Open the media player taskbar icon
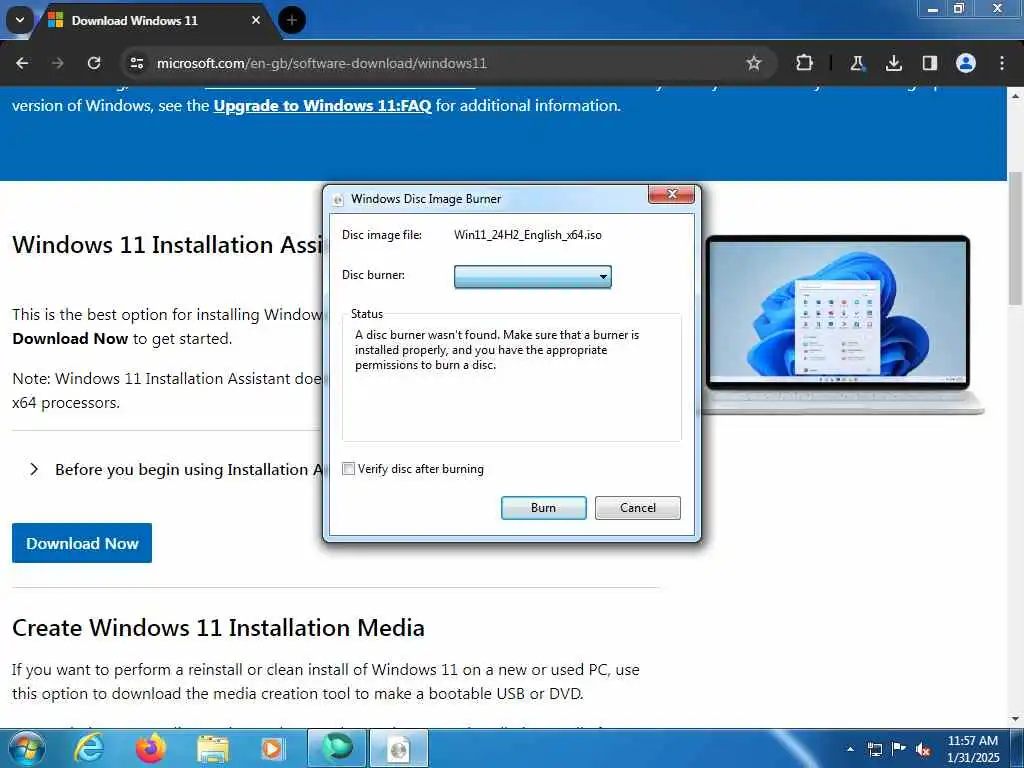This screenshot has width=1024, height=768. pos(272,749)
